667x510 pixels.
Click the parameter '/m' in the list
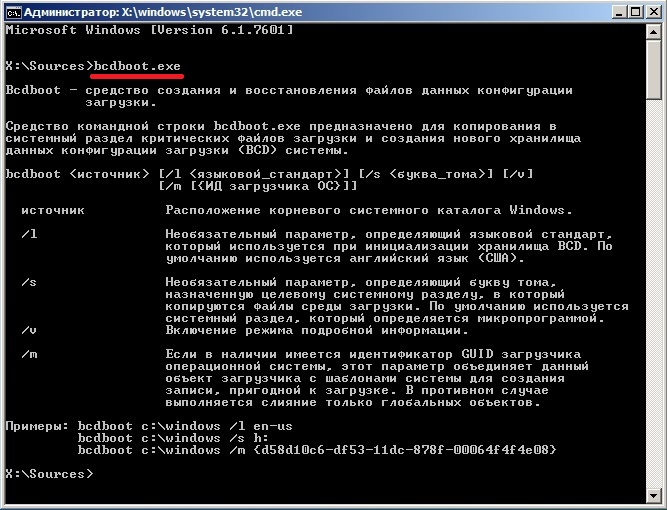29,354
